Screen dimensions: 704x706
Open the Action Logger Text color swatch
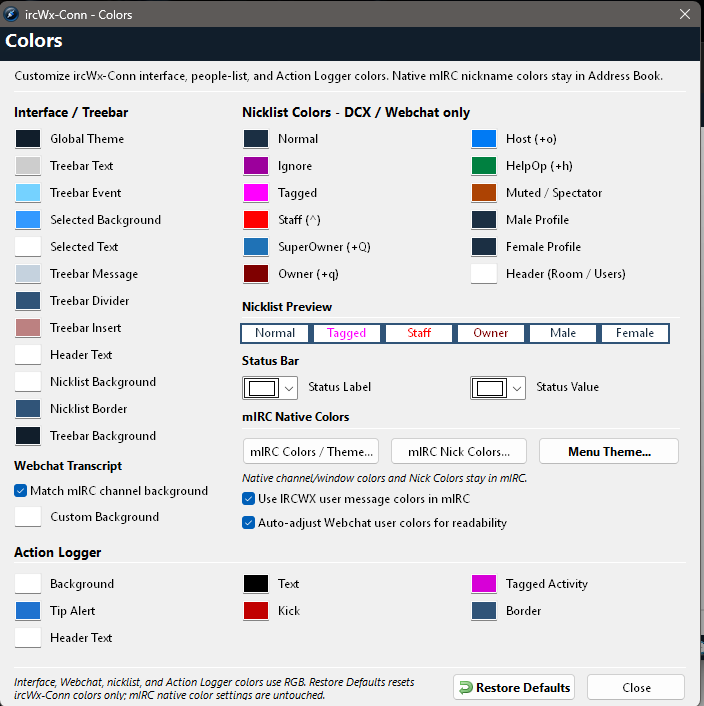point(256,584)
